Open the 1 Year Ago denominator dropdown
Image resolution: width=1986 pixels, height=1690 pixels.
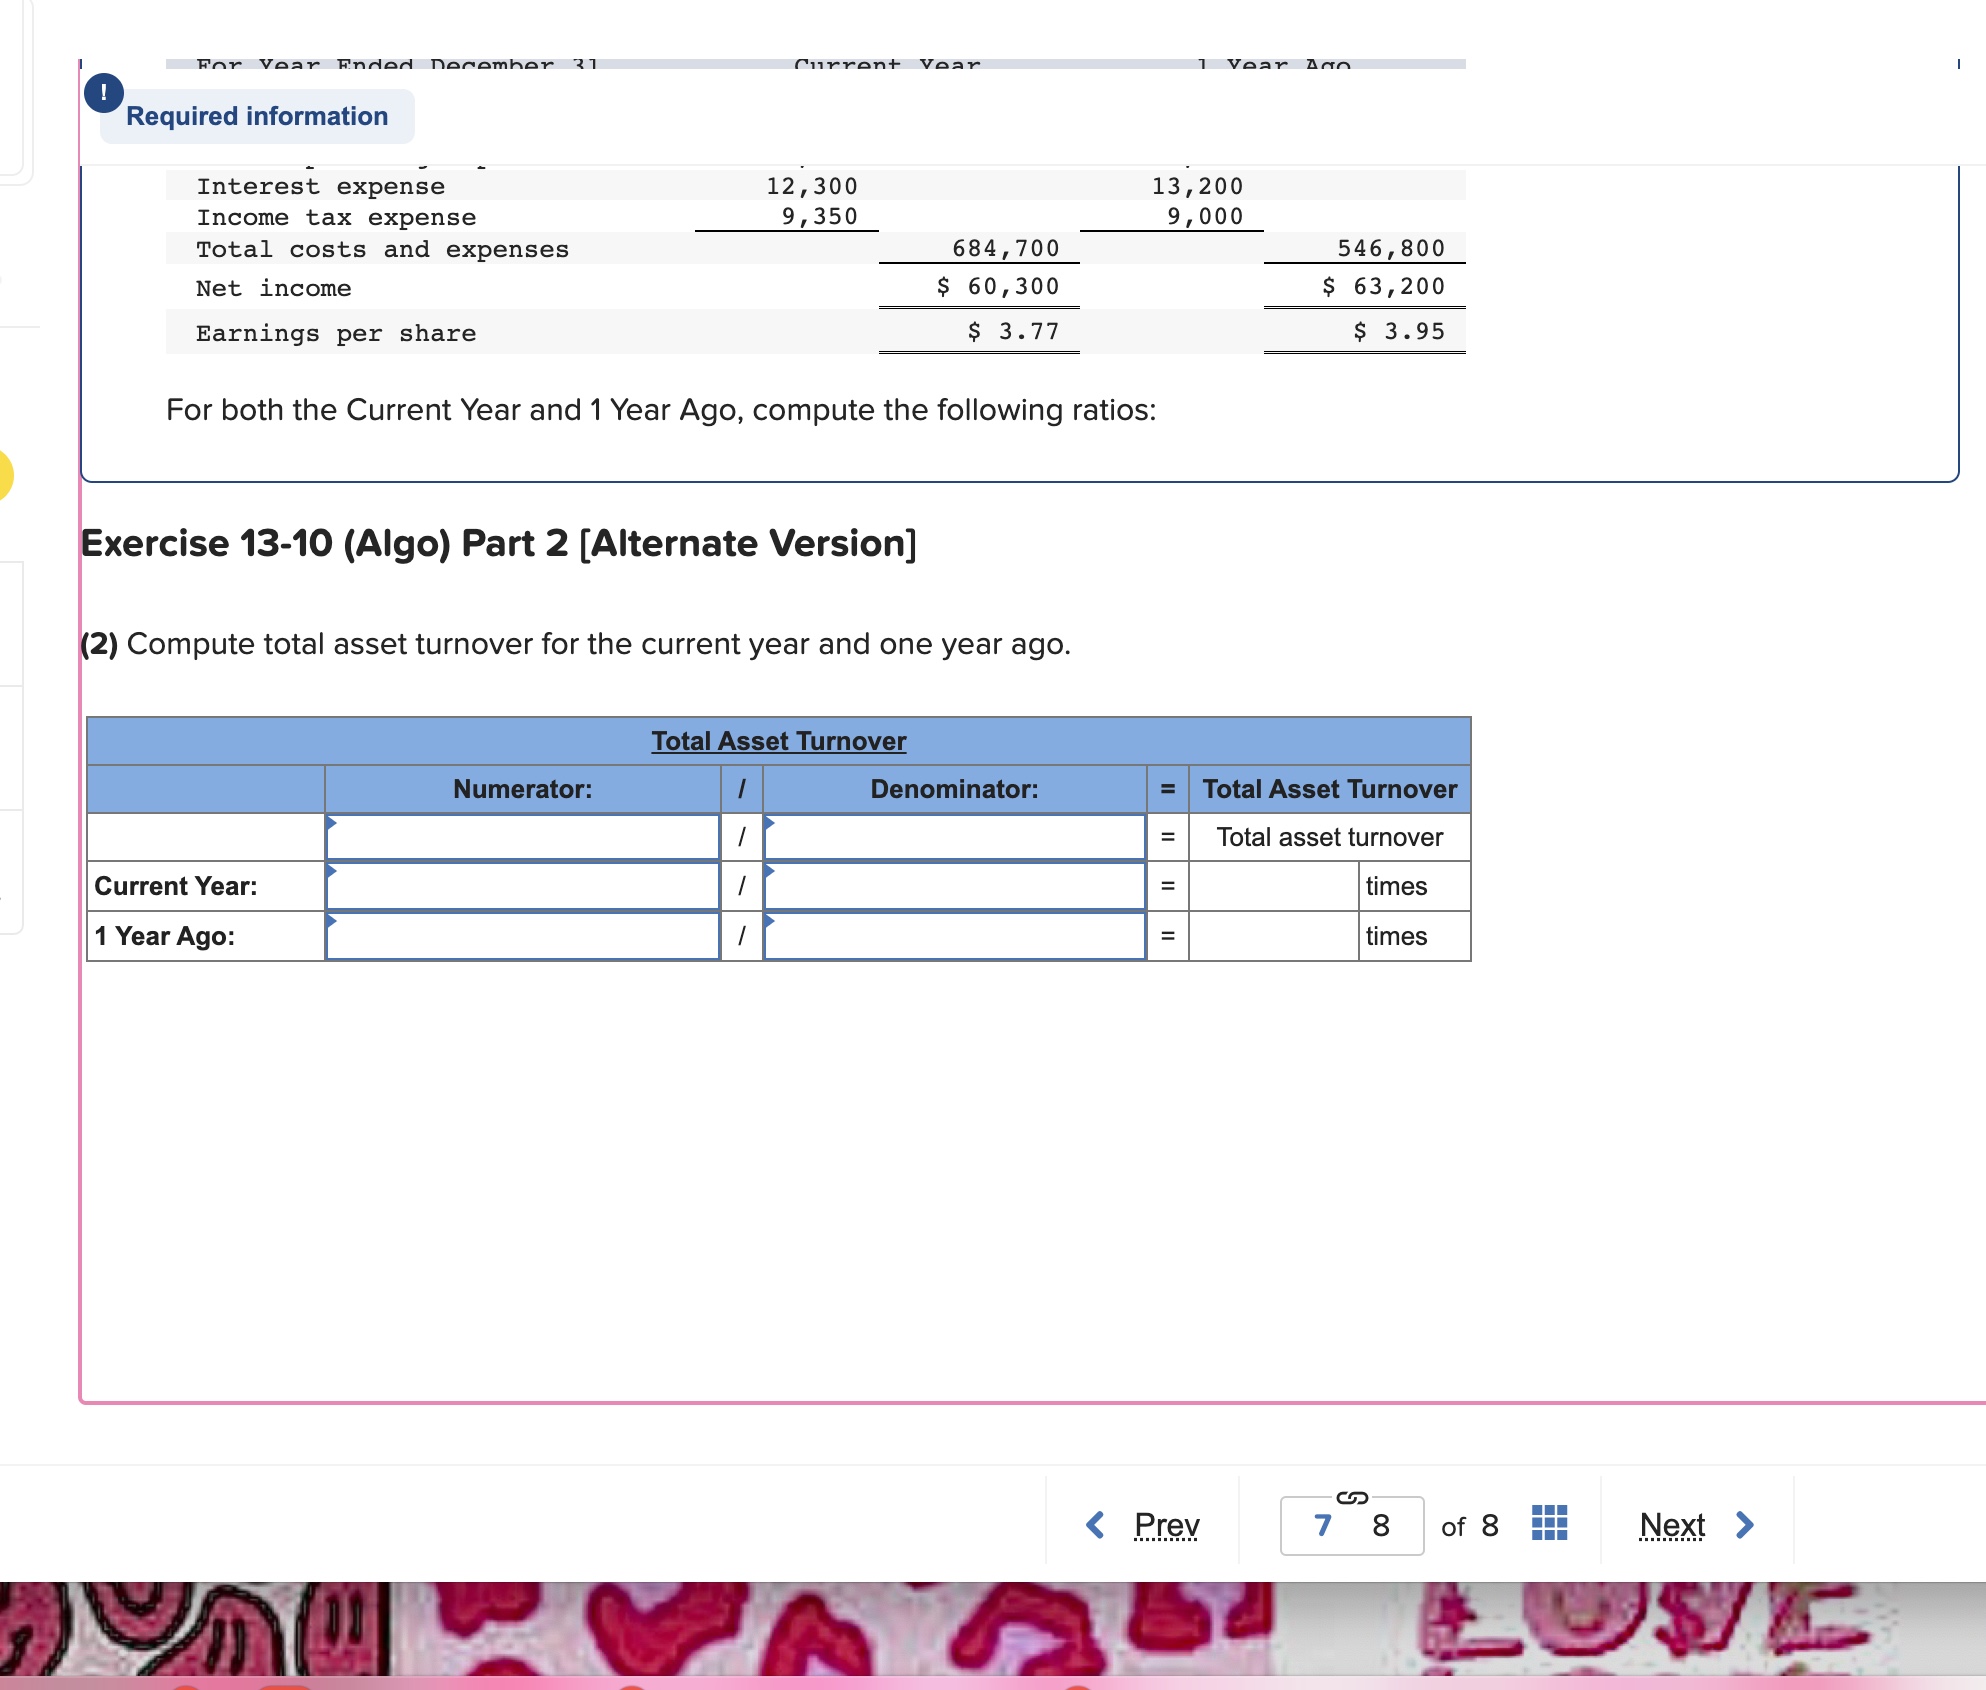[954, 936]
